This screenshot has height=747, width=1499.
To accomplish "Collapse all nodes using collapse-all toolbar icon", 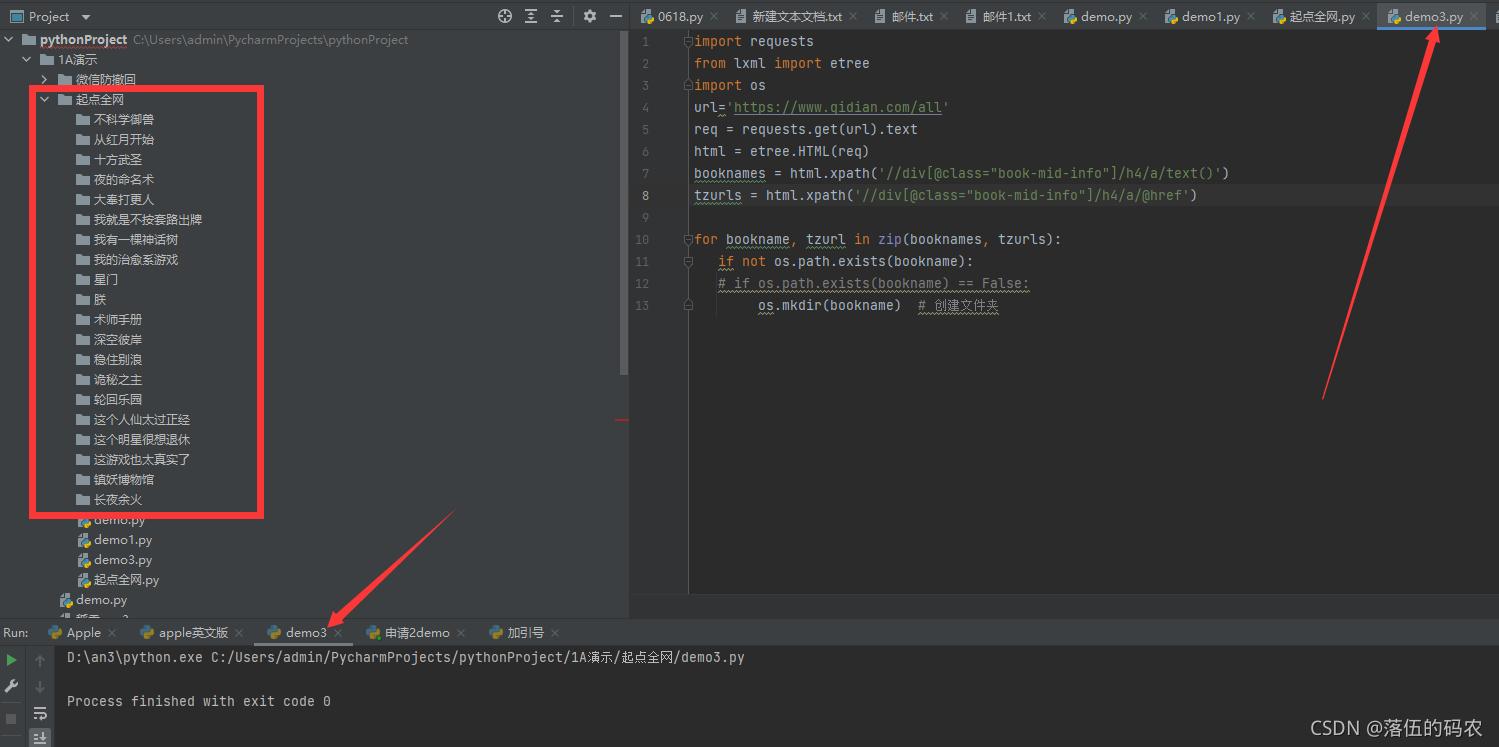I will pos(556,16).
